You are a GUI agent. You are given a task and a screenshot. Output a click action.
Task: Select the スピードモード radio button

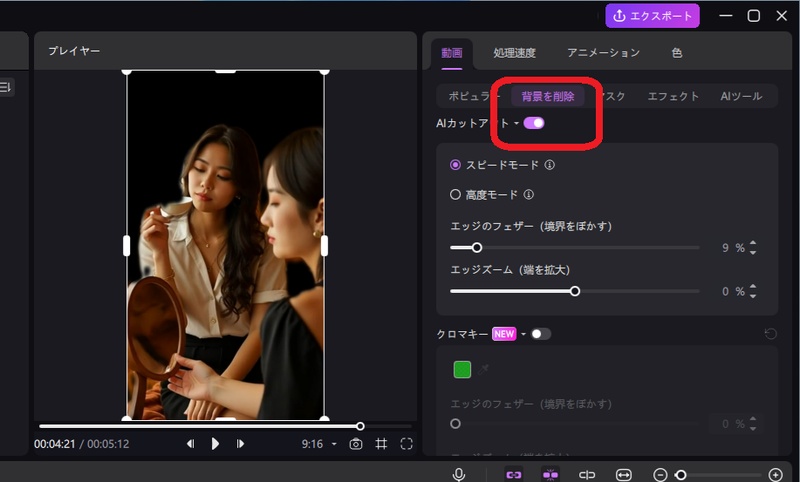(x=455, y=165)
